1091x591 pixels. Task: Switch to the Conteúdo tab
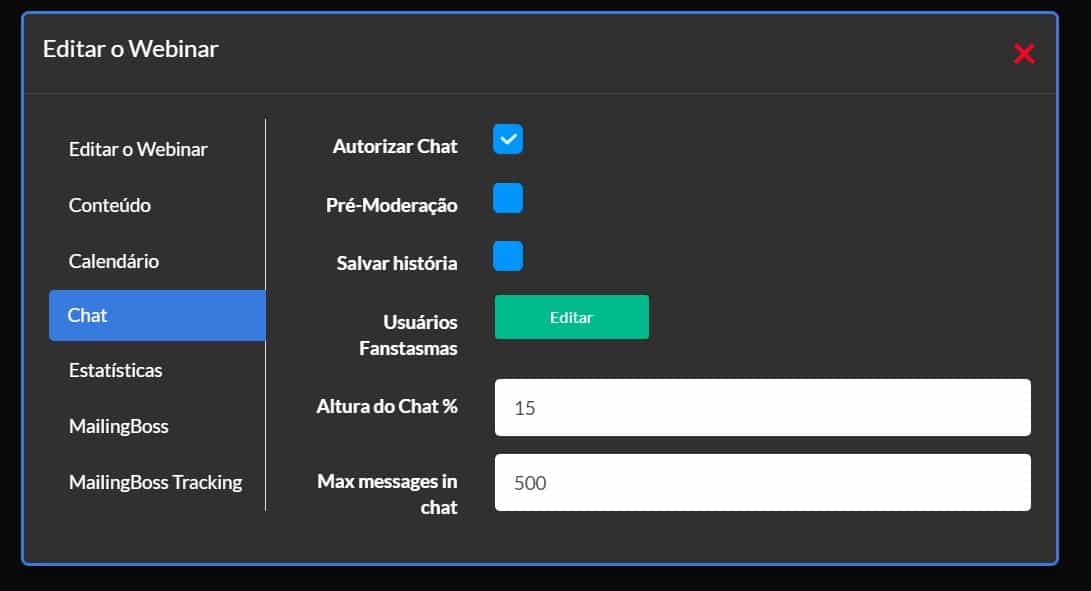point(110,205)
